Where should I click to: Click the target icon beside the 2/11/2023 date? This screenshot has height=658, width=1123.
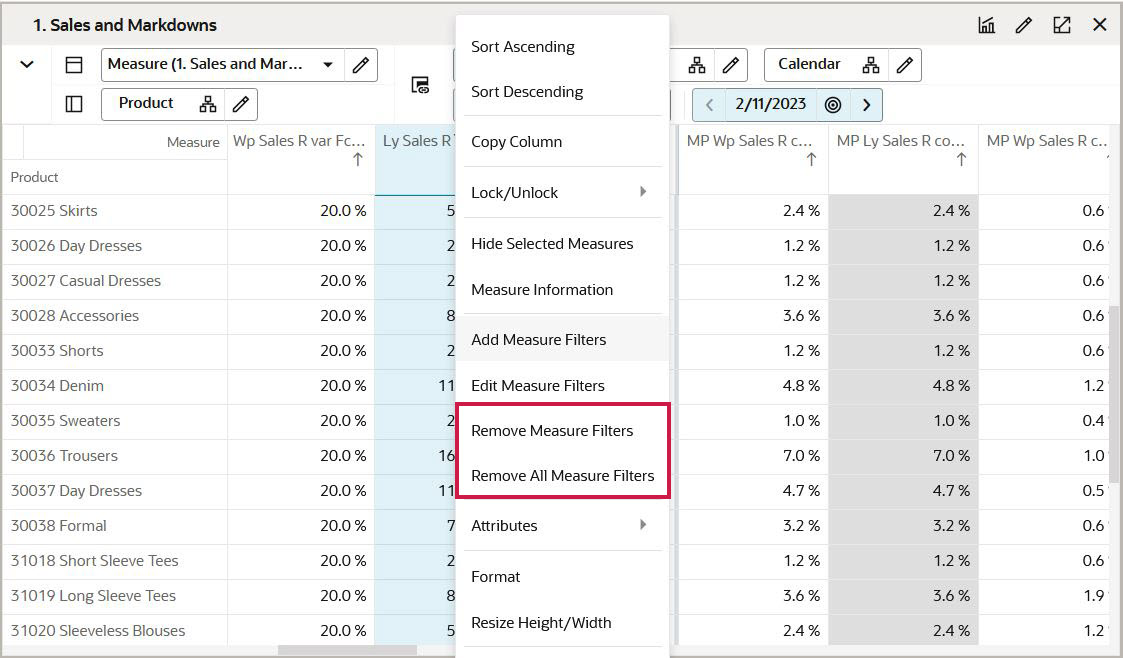tap(833, 103)
